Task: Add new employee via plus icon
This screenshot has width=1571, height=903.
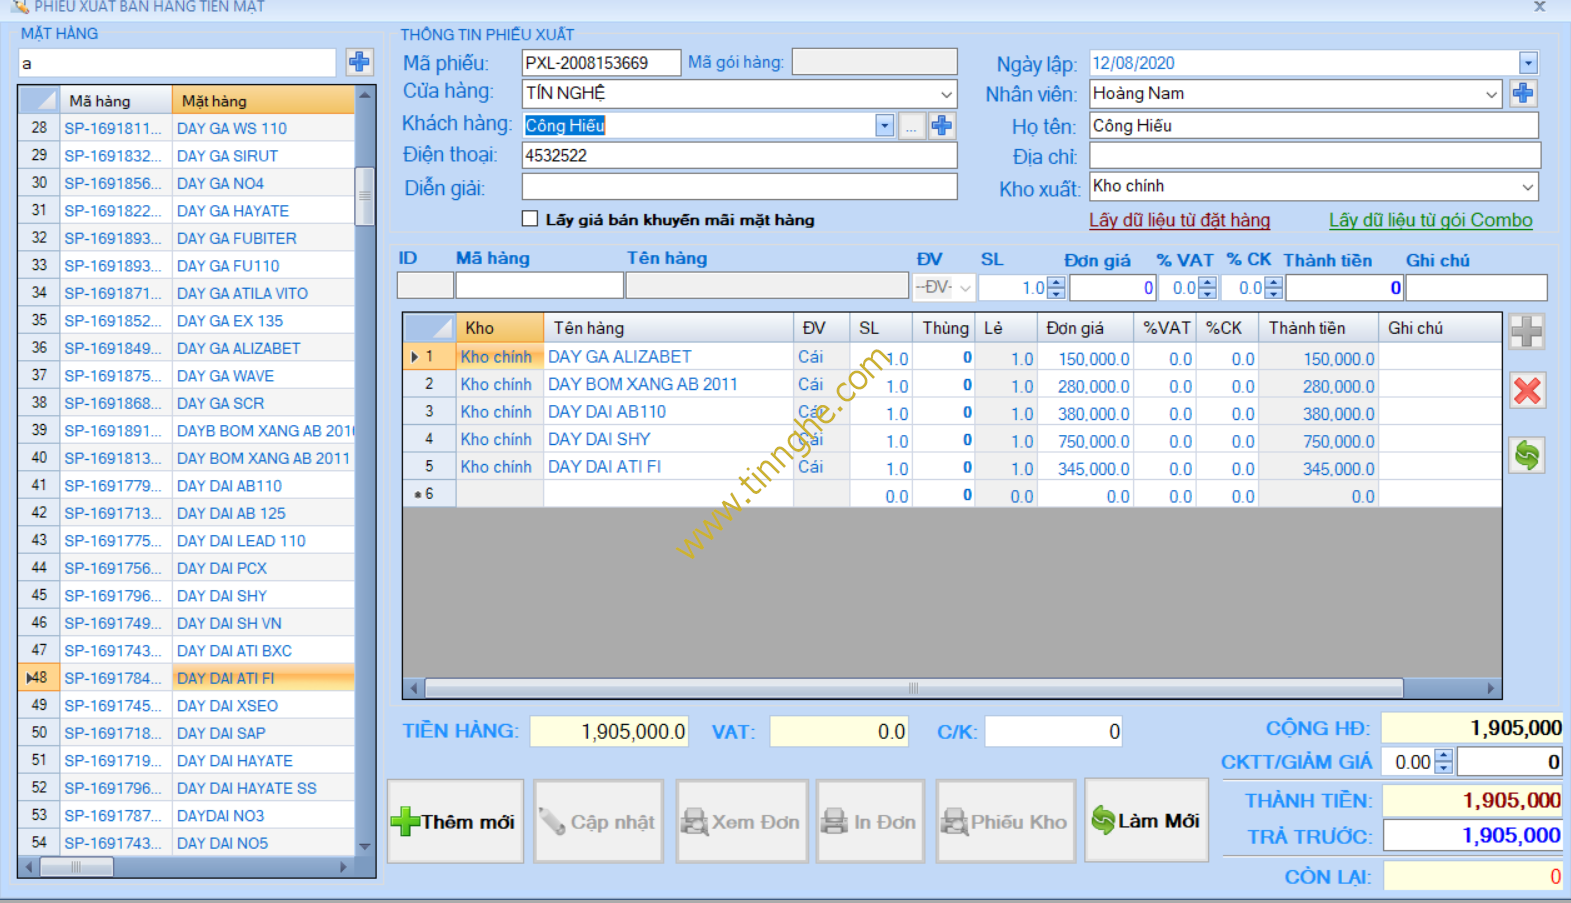Action: [1523, 93]
